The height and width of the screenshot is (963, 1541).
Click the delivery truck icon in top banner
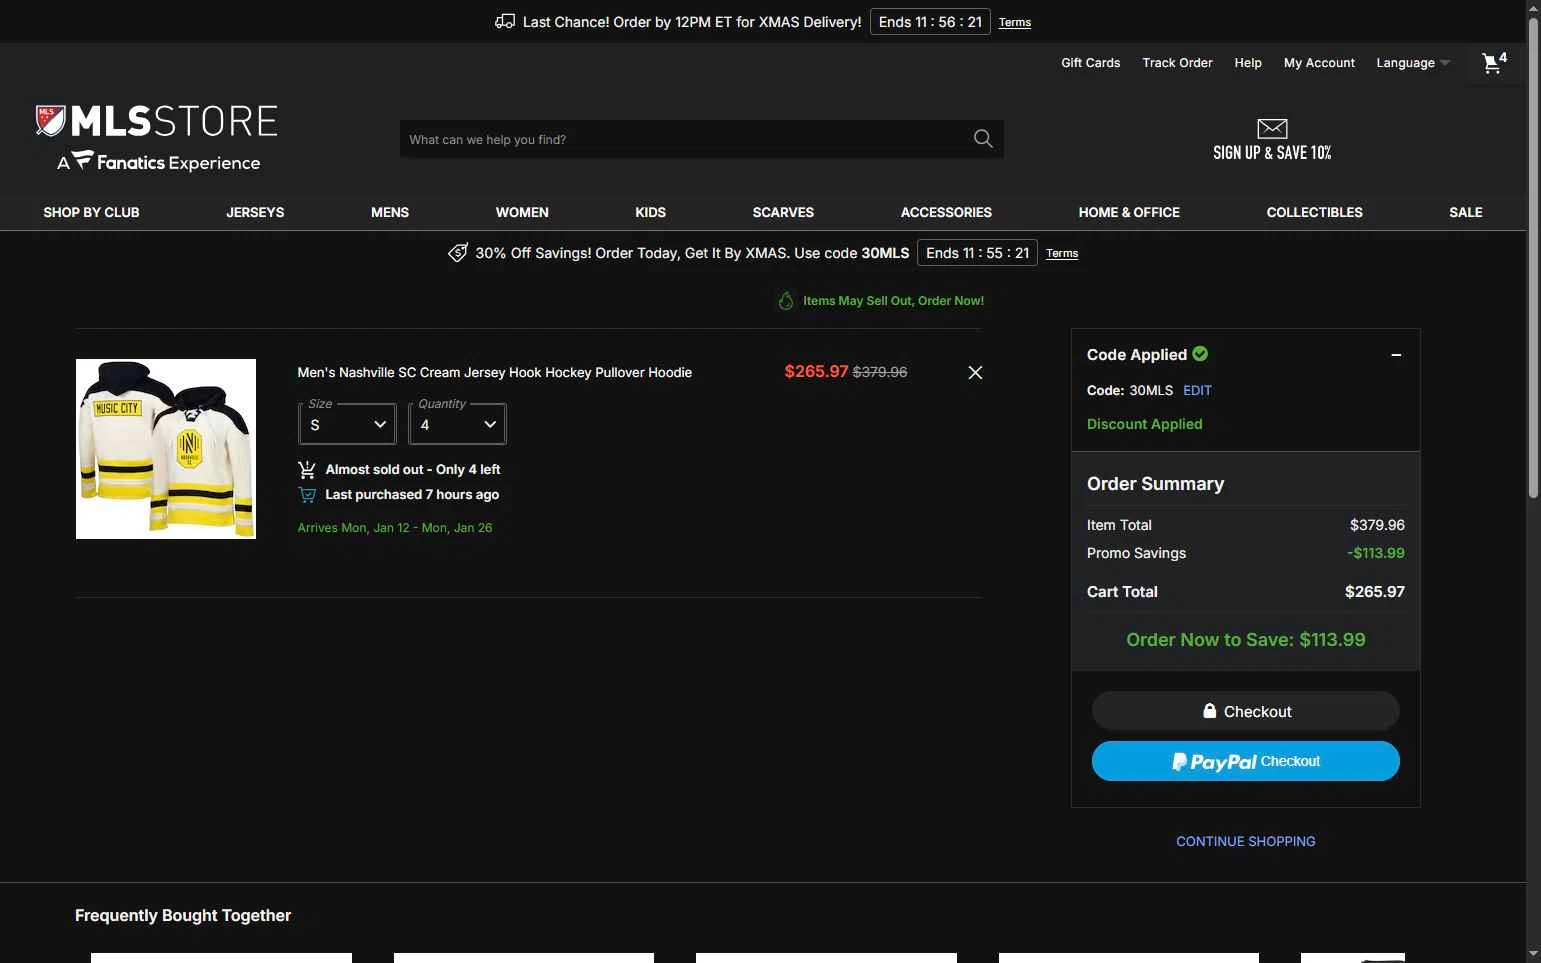(505, 22)
